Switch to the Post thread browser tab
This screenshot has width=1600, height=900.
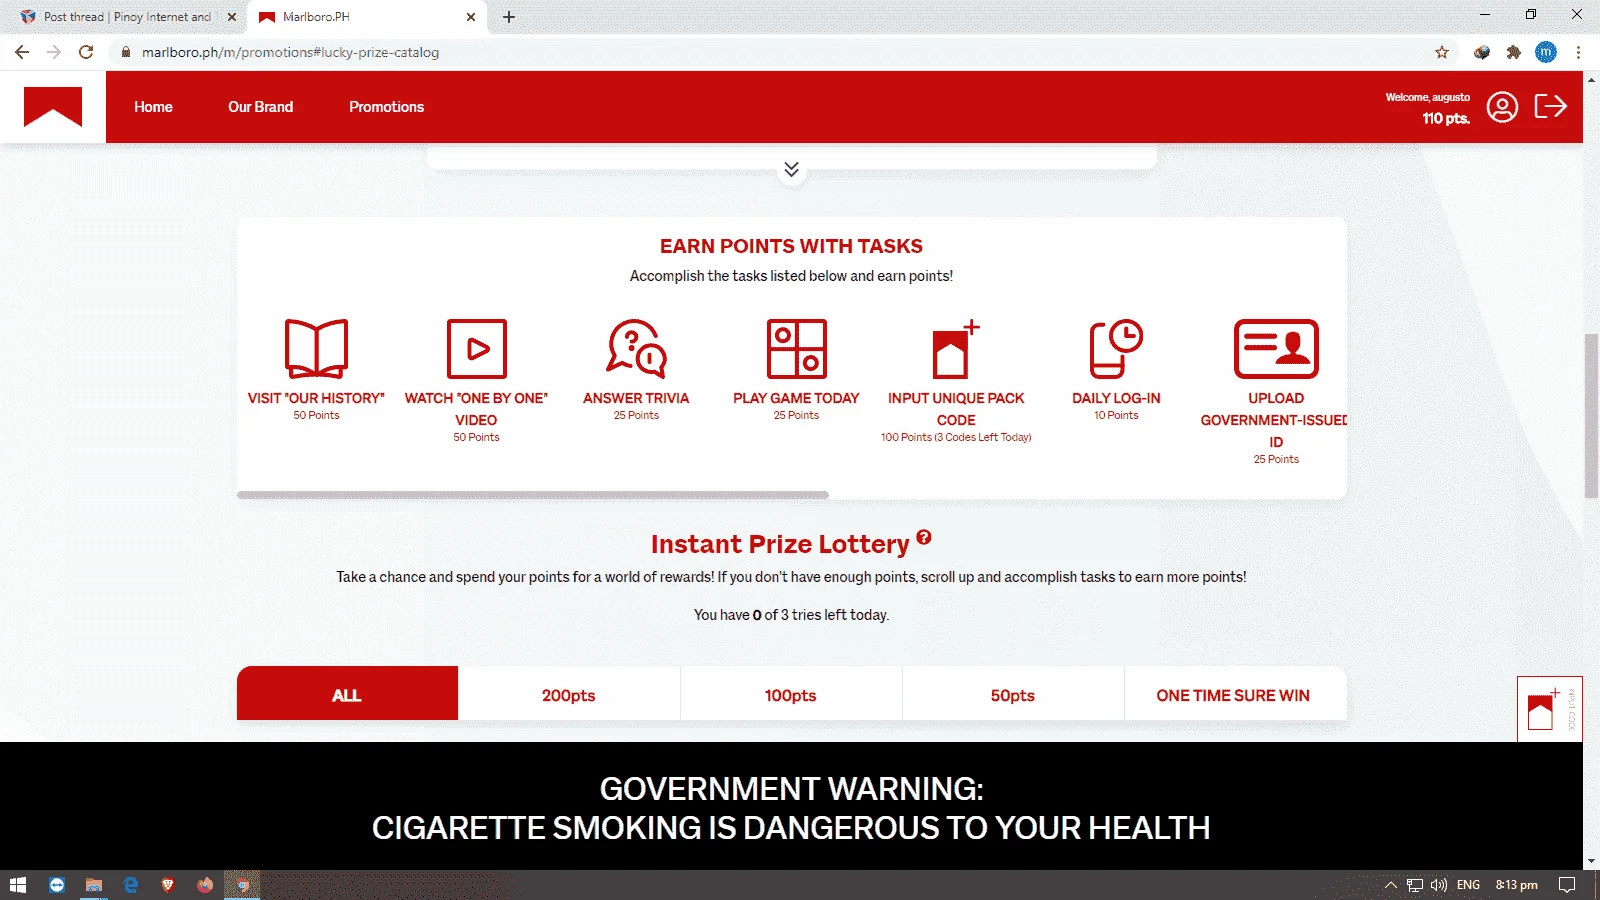coord(127,17)
